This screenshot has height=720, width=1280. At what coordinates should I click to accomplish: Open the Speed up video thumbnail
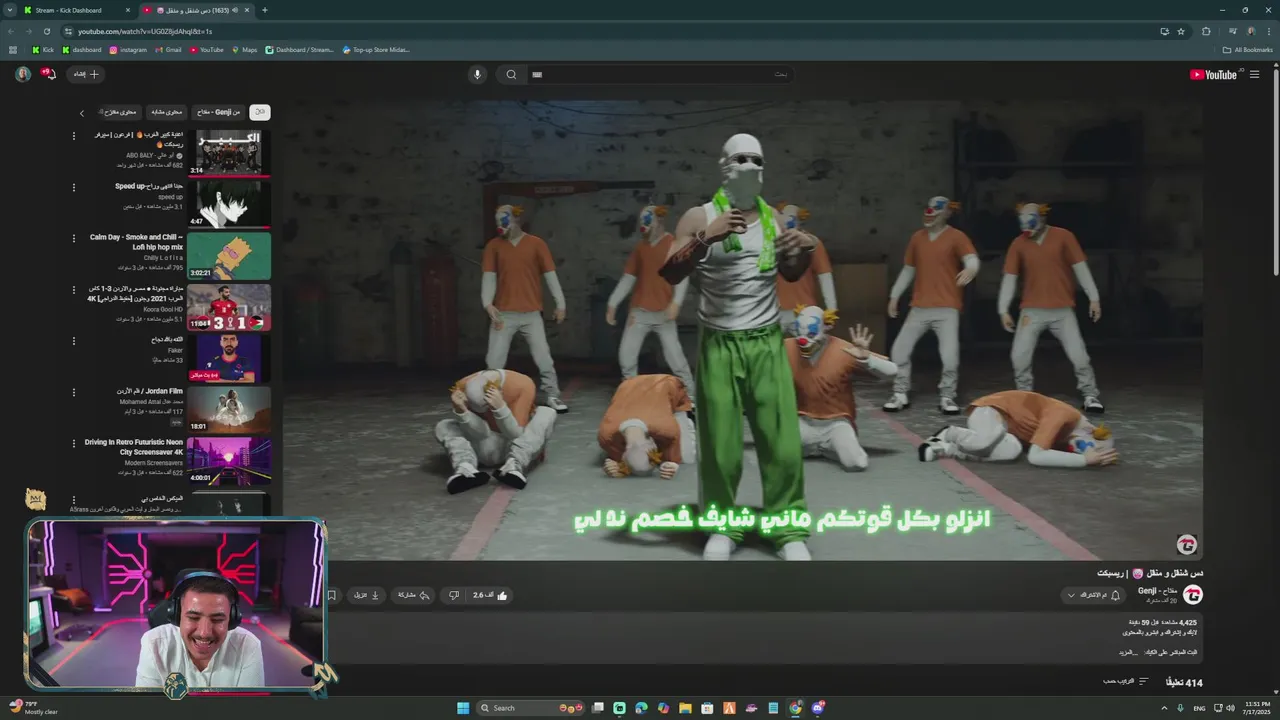pyautogui.click(x=229, y=204)
